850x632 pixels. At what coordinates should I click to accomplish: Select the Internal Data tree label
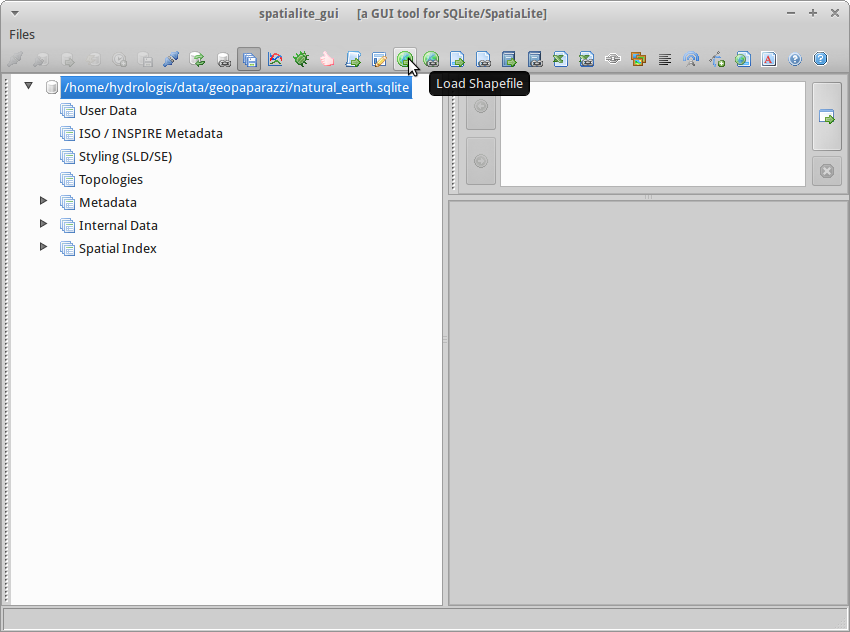pyautogui.click(x=118, y=225)
